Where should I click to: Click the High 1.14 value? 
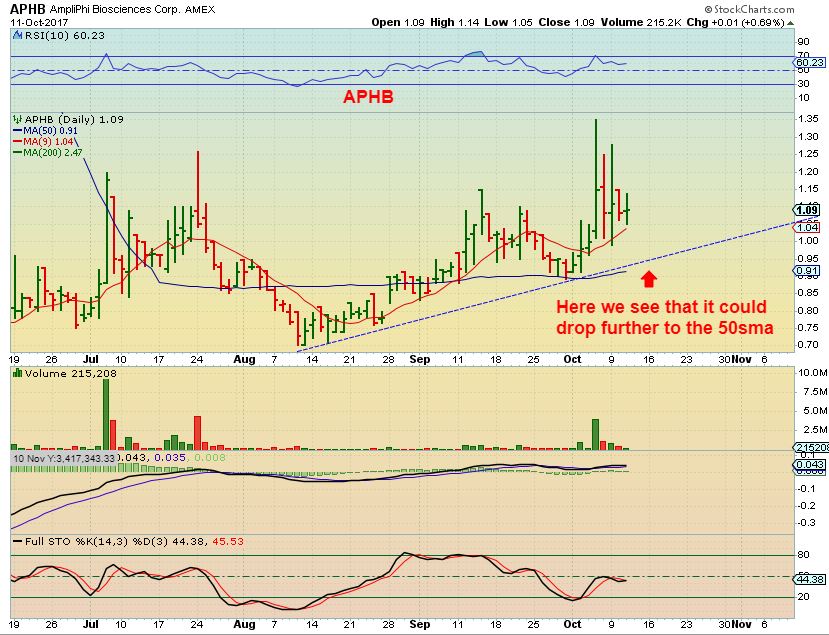pos(455,23)
